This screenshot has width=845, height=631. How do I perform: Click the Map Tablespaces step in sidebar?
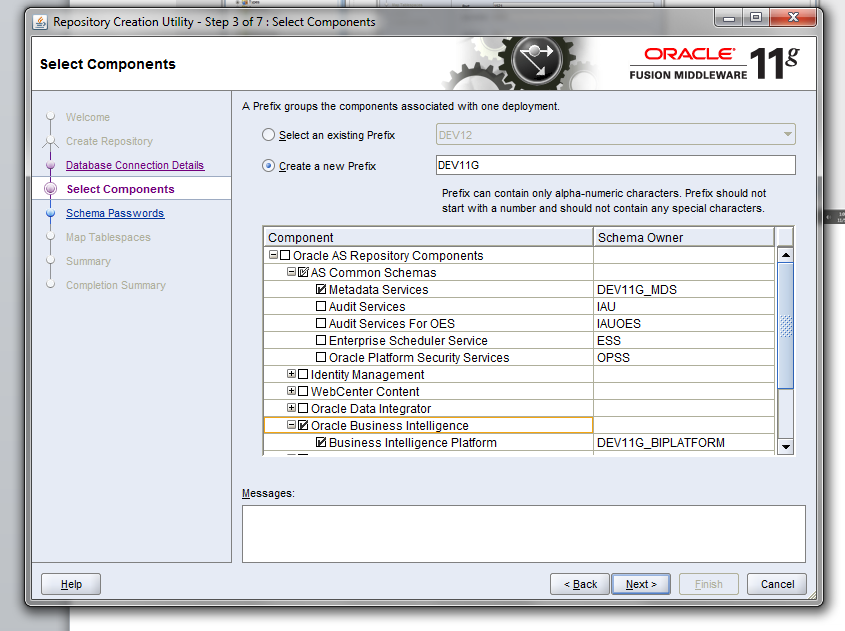pos(108,237)
